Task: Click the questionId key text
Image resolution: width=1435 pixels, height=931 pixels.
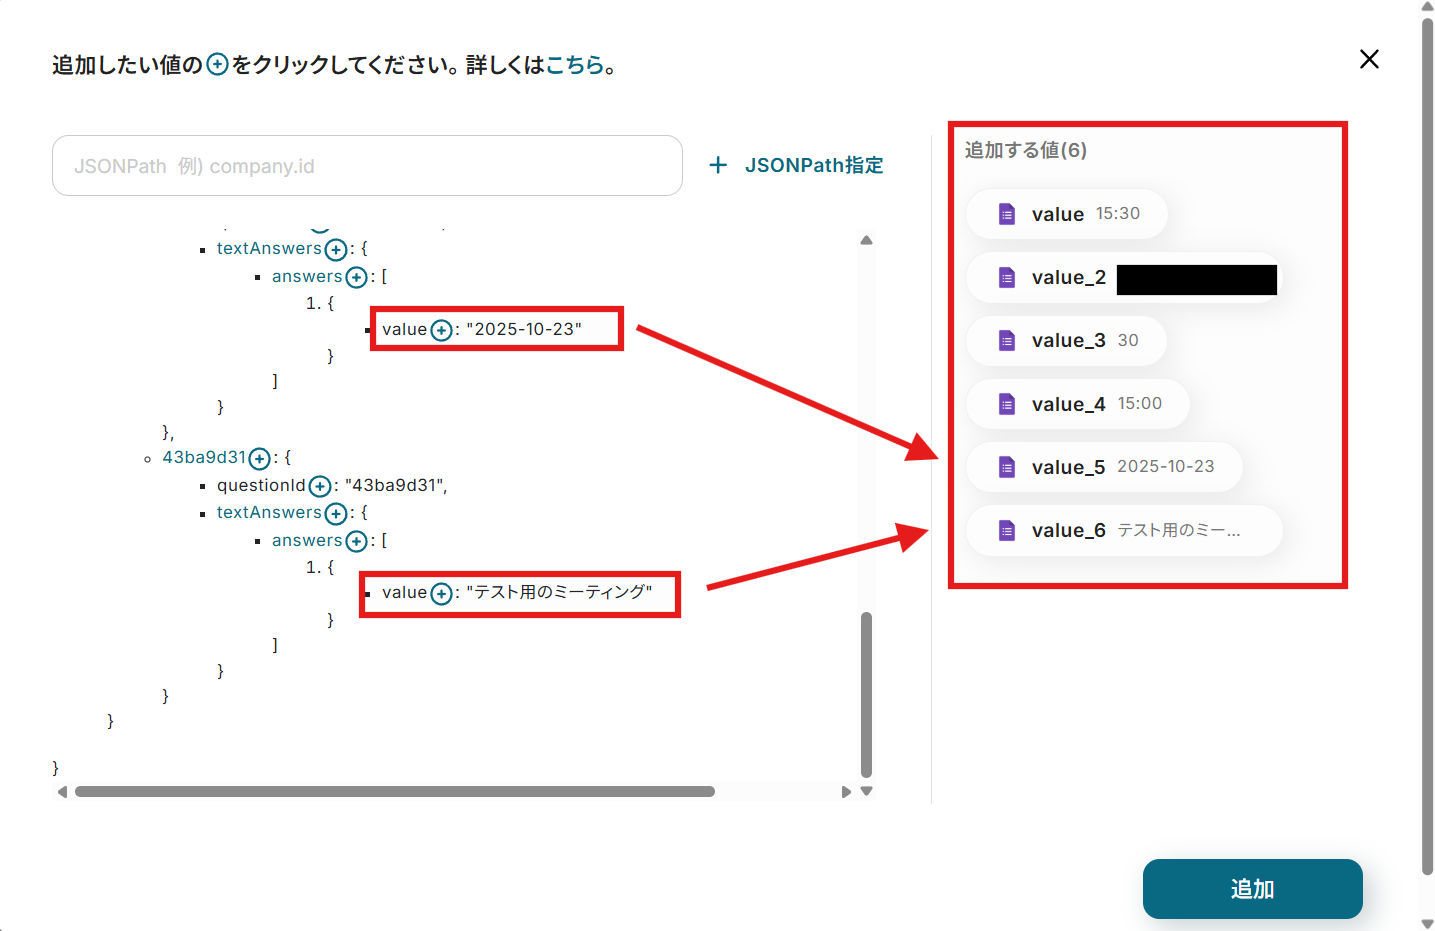Action: 261,485
